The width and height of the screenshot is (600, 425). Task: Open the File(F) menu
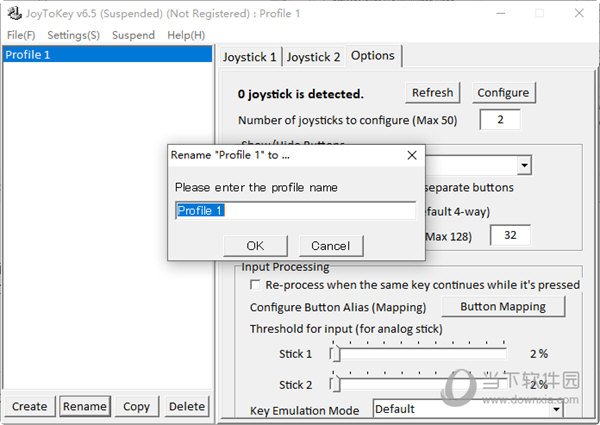click(x=21, y=35)
